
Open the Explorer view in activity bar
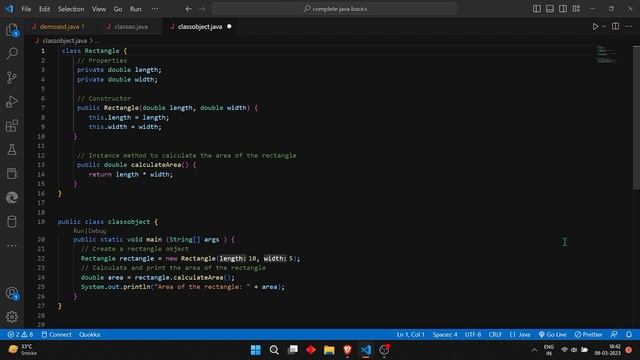[x=12, y=30]
